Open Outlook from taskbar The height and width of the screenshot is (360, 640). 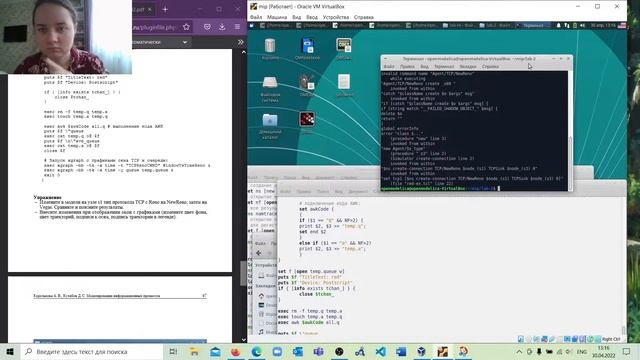click(298, 351)
